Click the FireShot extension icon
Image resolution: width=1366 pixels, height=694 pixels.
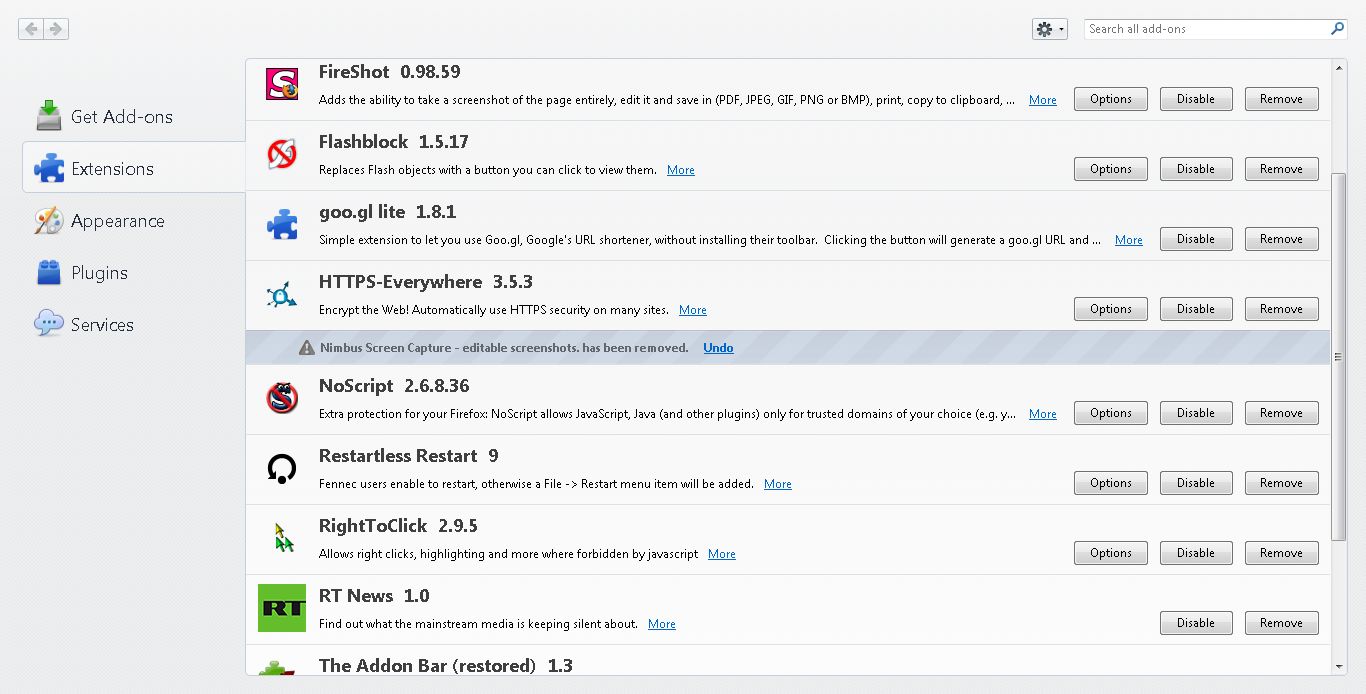pyautogui.click(x=282, y=83)
